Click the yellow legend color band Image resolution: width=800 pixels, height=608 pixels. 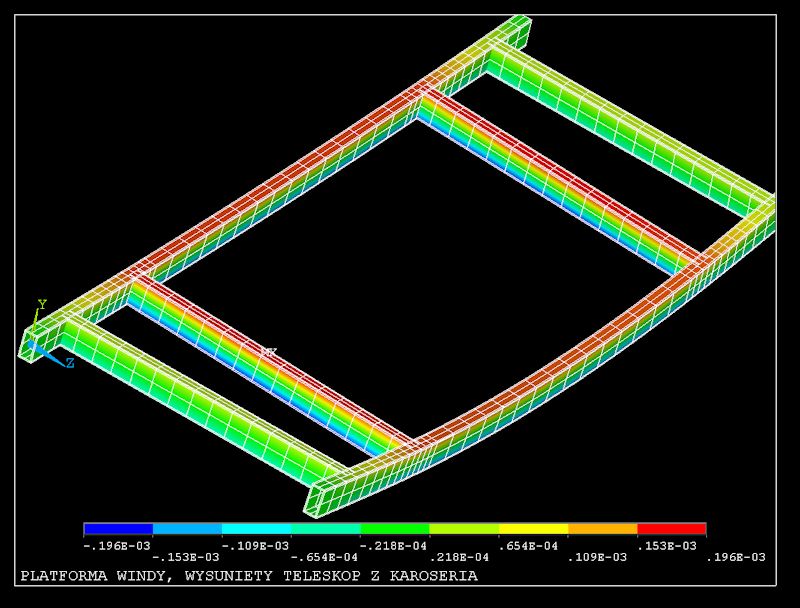coord(534,528)
